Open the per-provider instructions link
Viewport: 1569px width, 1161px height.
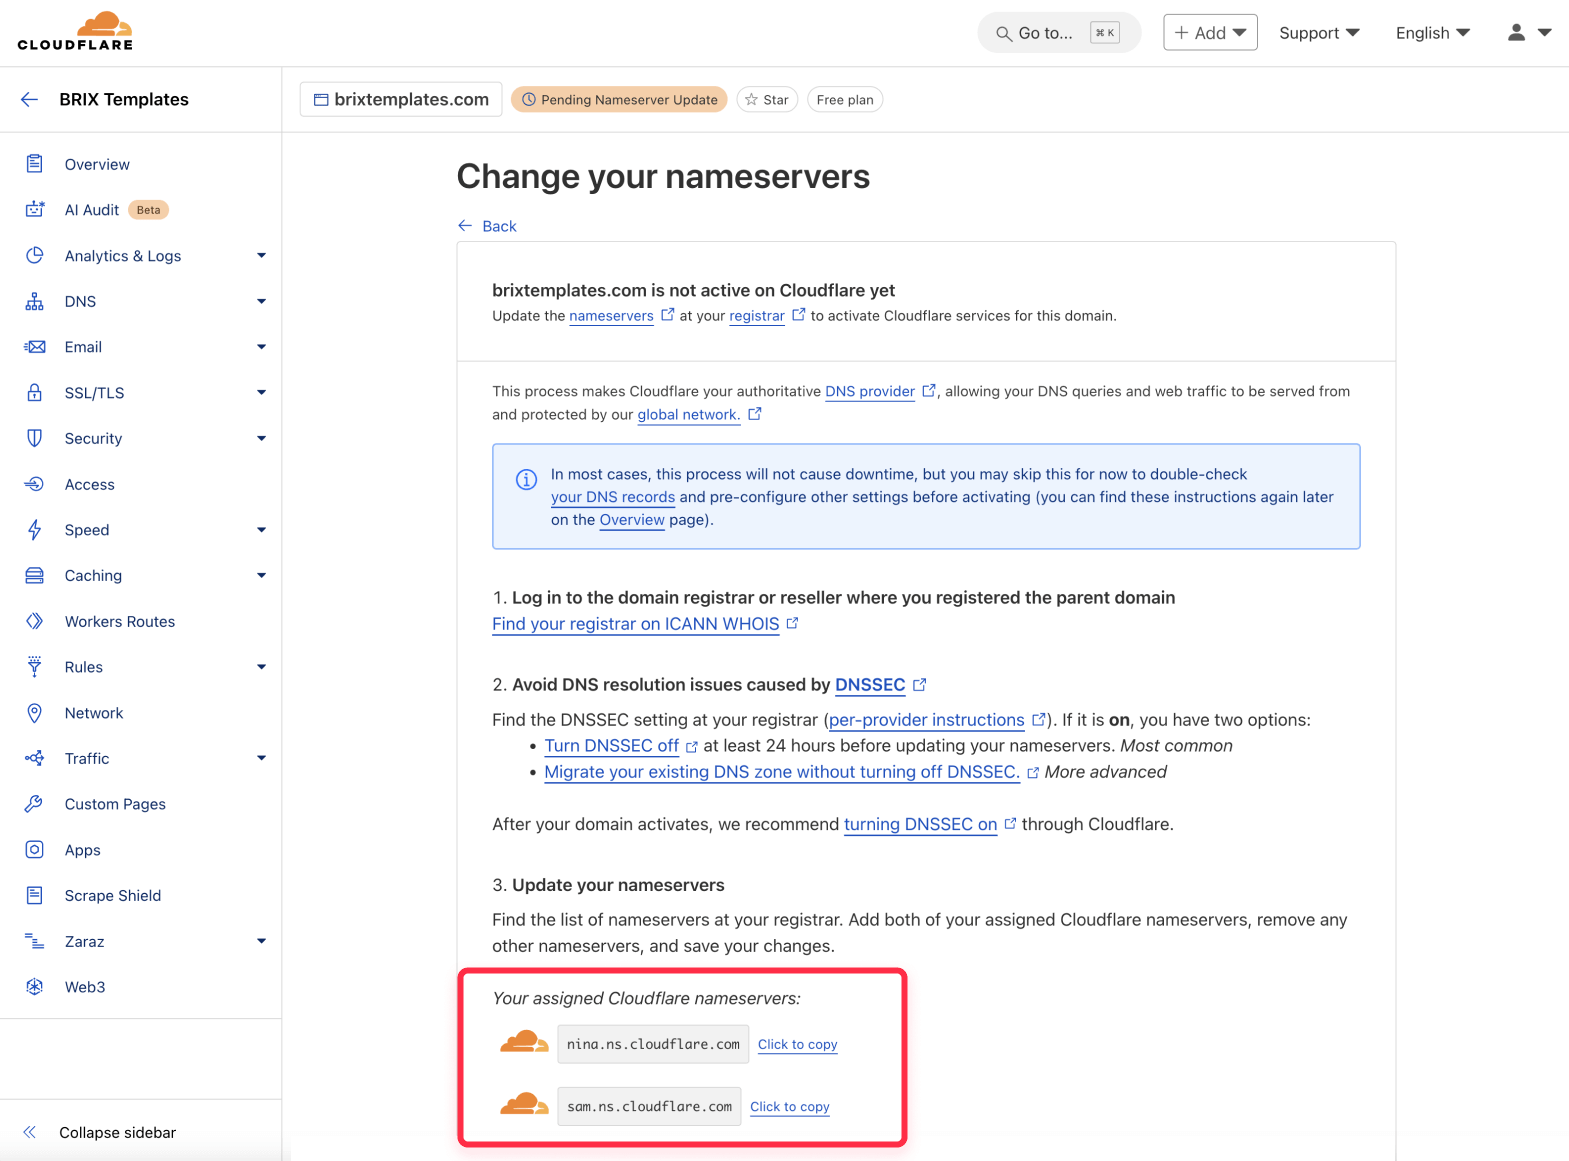pos(926,720)
